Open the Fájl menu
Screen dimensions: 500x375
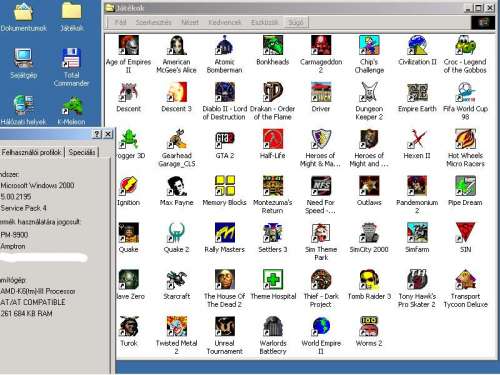(120, 22)
